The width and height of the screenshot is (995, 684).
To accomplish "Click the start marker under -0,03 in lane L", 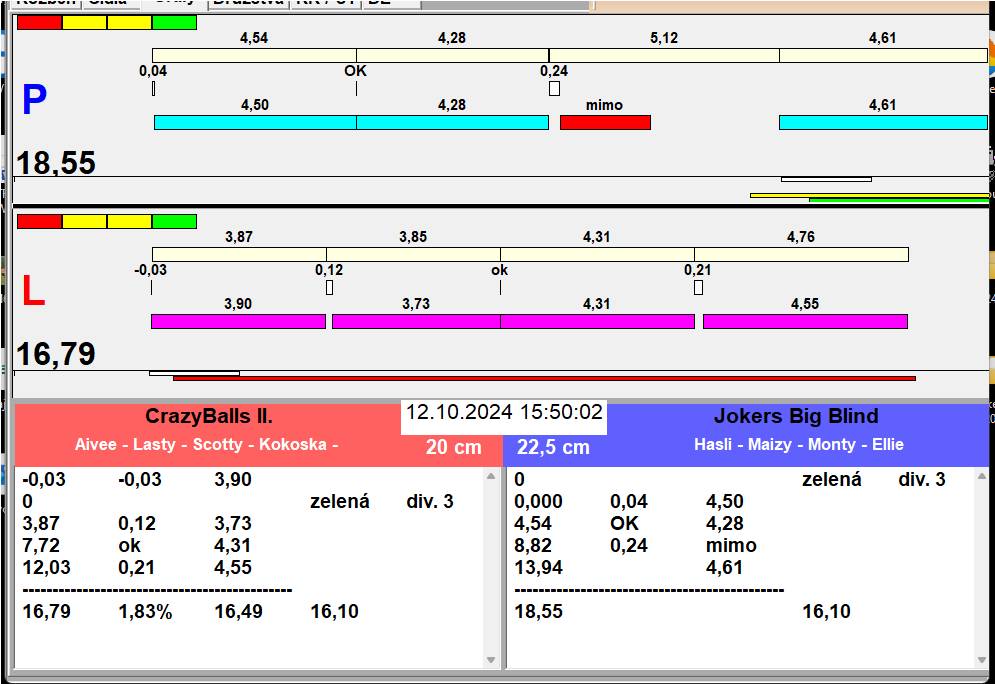I will [151, 287].
